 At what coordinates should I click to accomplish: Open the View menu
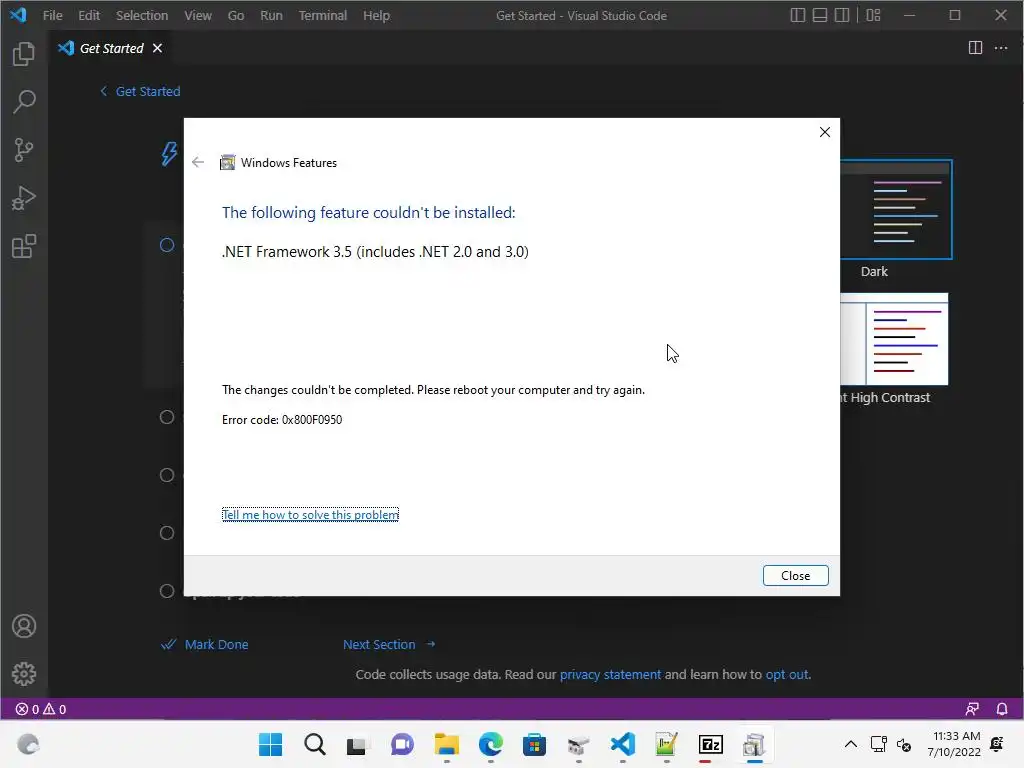[198, 15]
